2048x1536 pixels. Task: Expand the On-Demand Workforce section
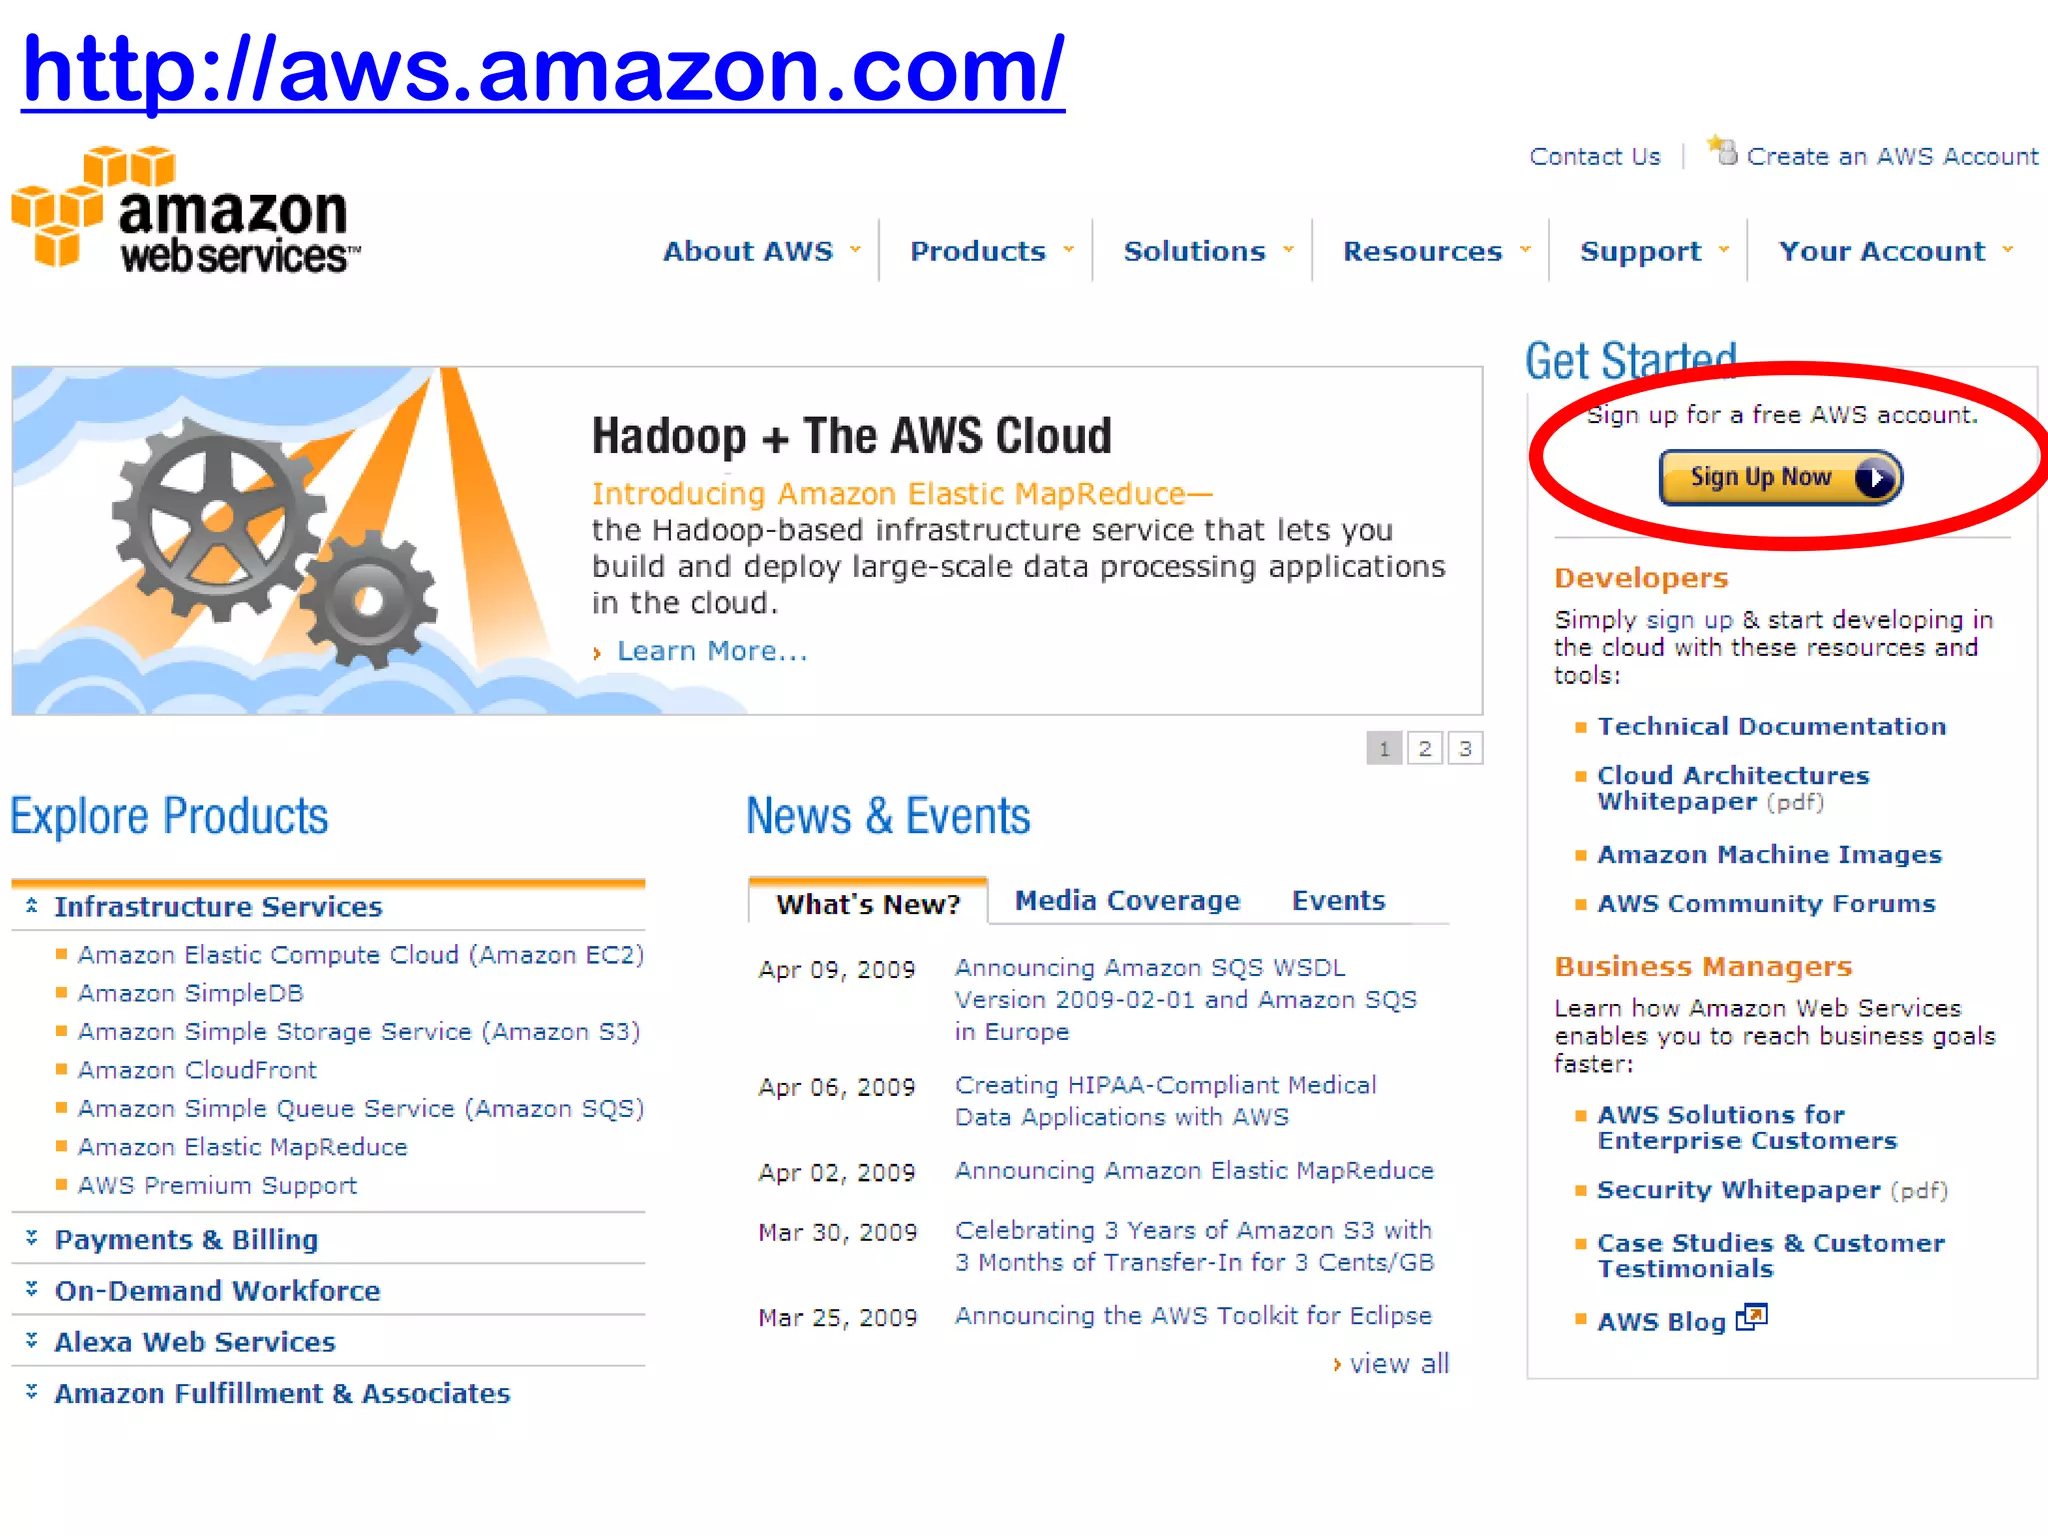coord(217,1290)
